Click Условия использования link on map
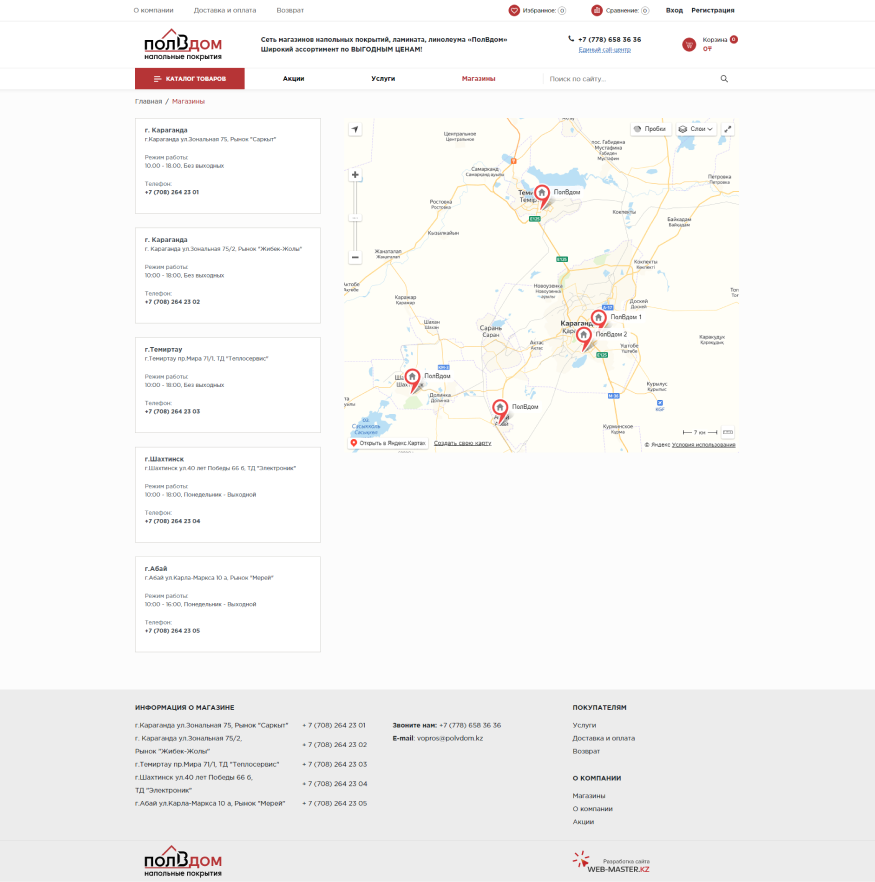 (703, 445)
